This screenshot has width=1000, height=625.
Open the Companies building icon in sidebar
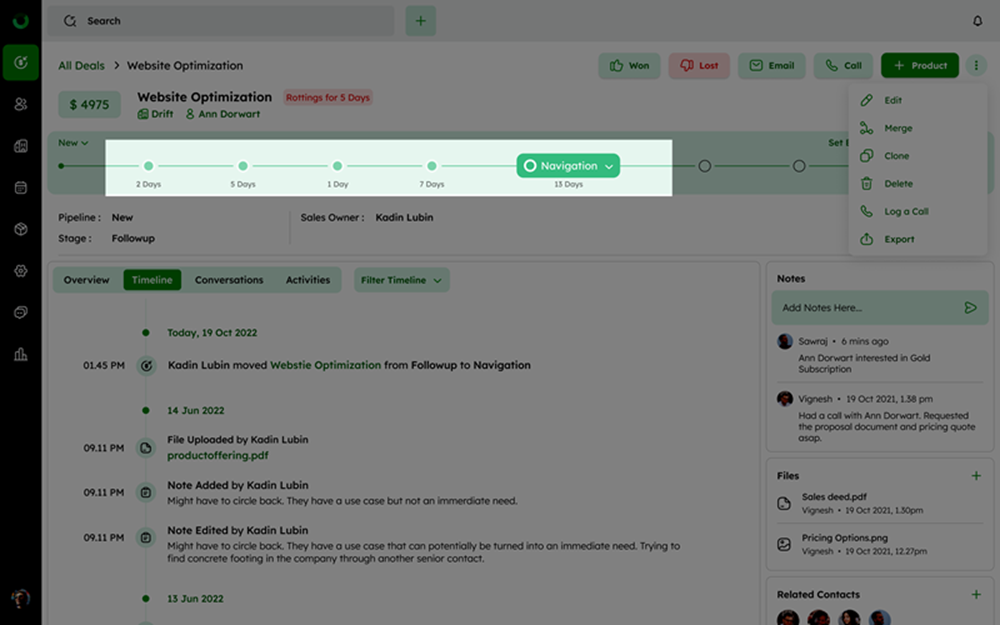(x=20, y=146)
